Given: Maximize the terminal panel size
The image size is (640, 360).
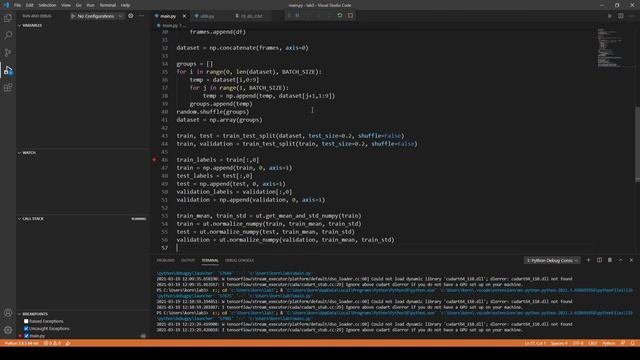Looking at the screenshot, I should 620,260.
